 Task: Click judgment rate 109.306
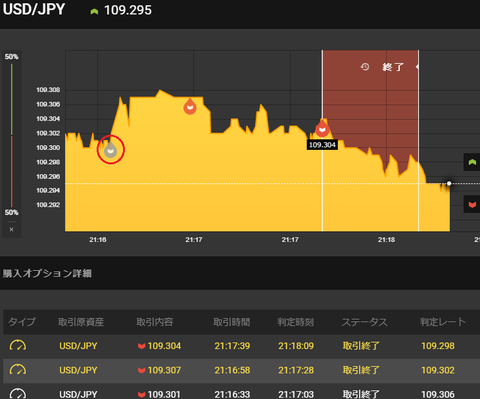click(x=438, y=394)
